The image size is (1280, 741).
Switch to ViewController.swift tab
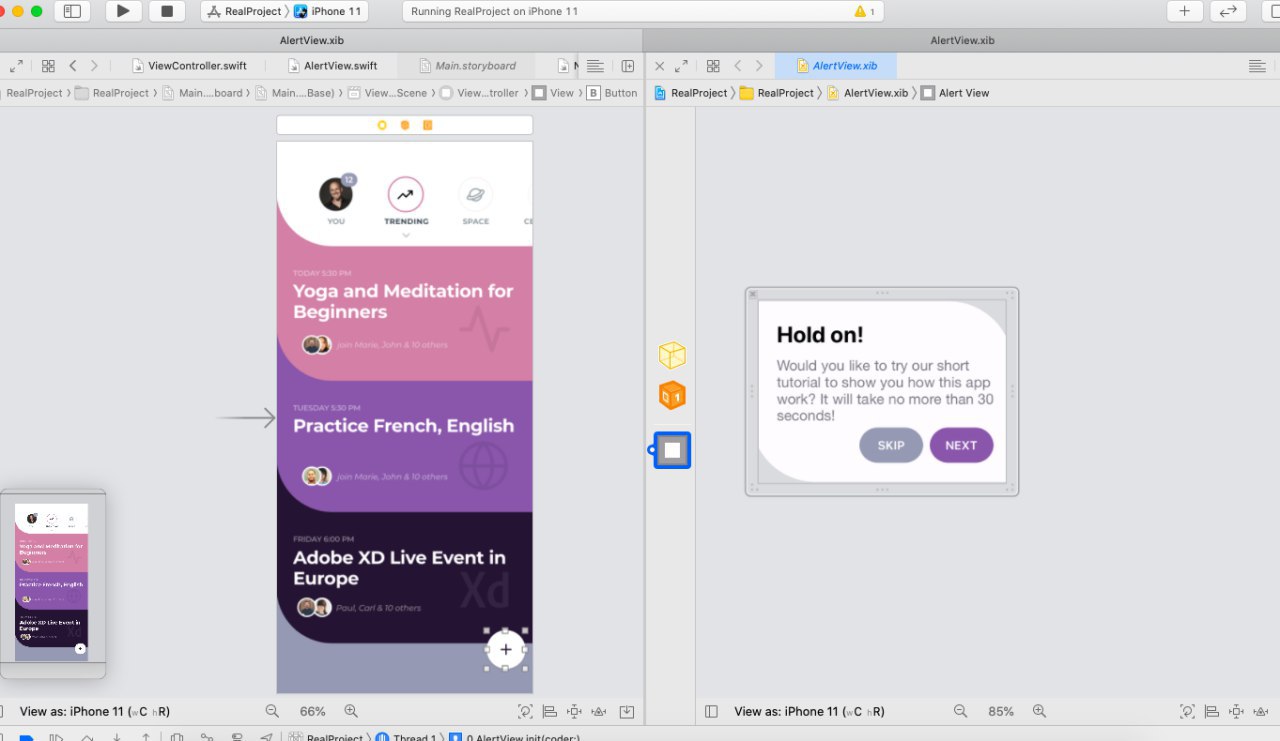click(190, 66)
